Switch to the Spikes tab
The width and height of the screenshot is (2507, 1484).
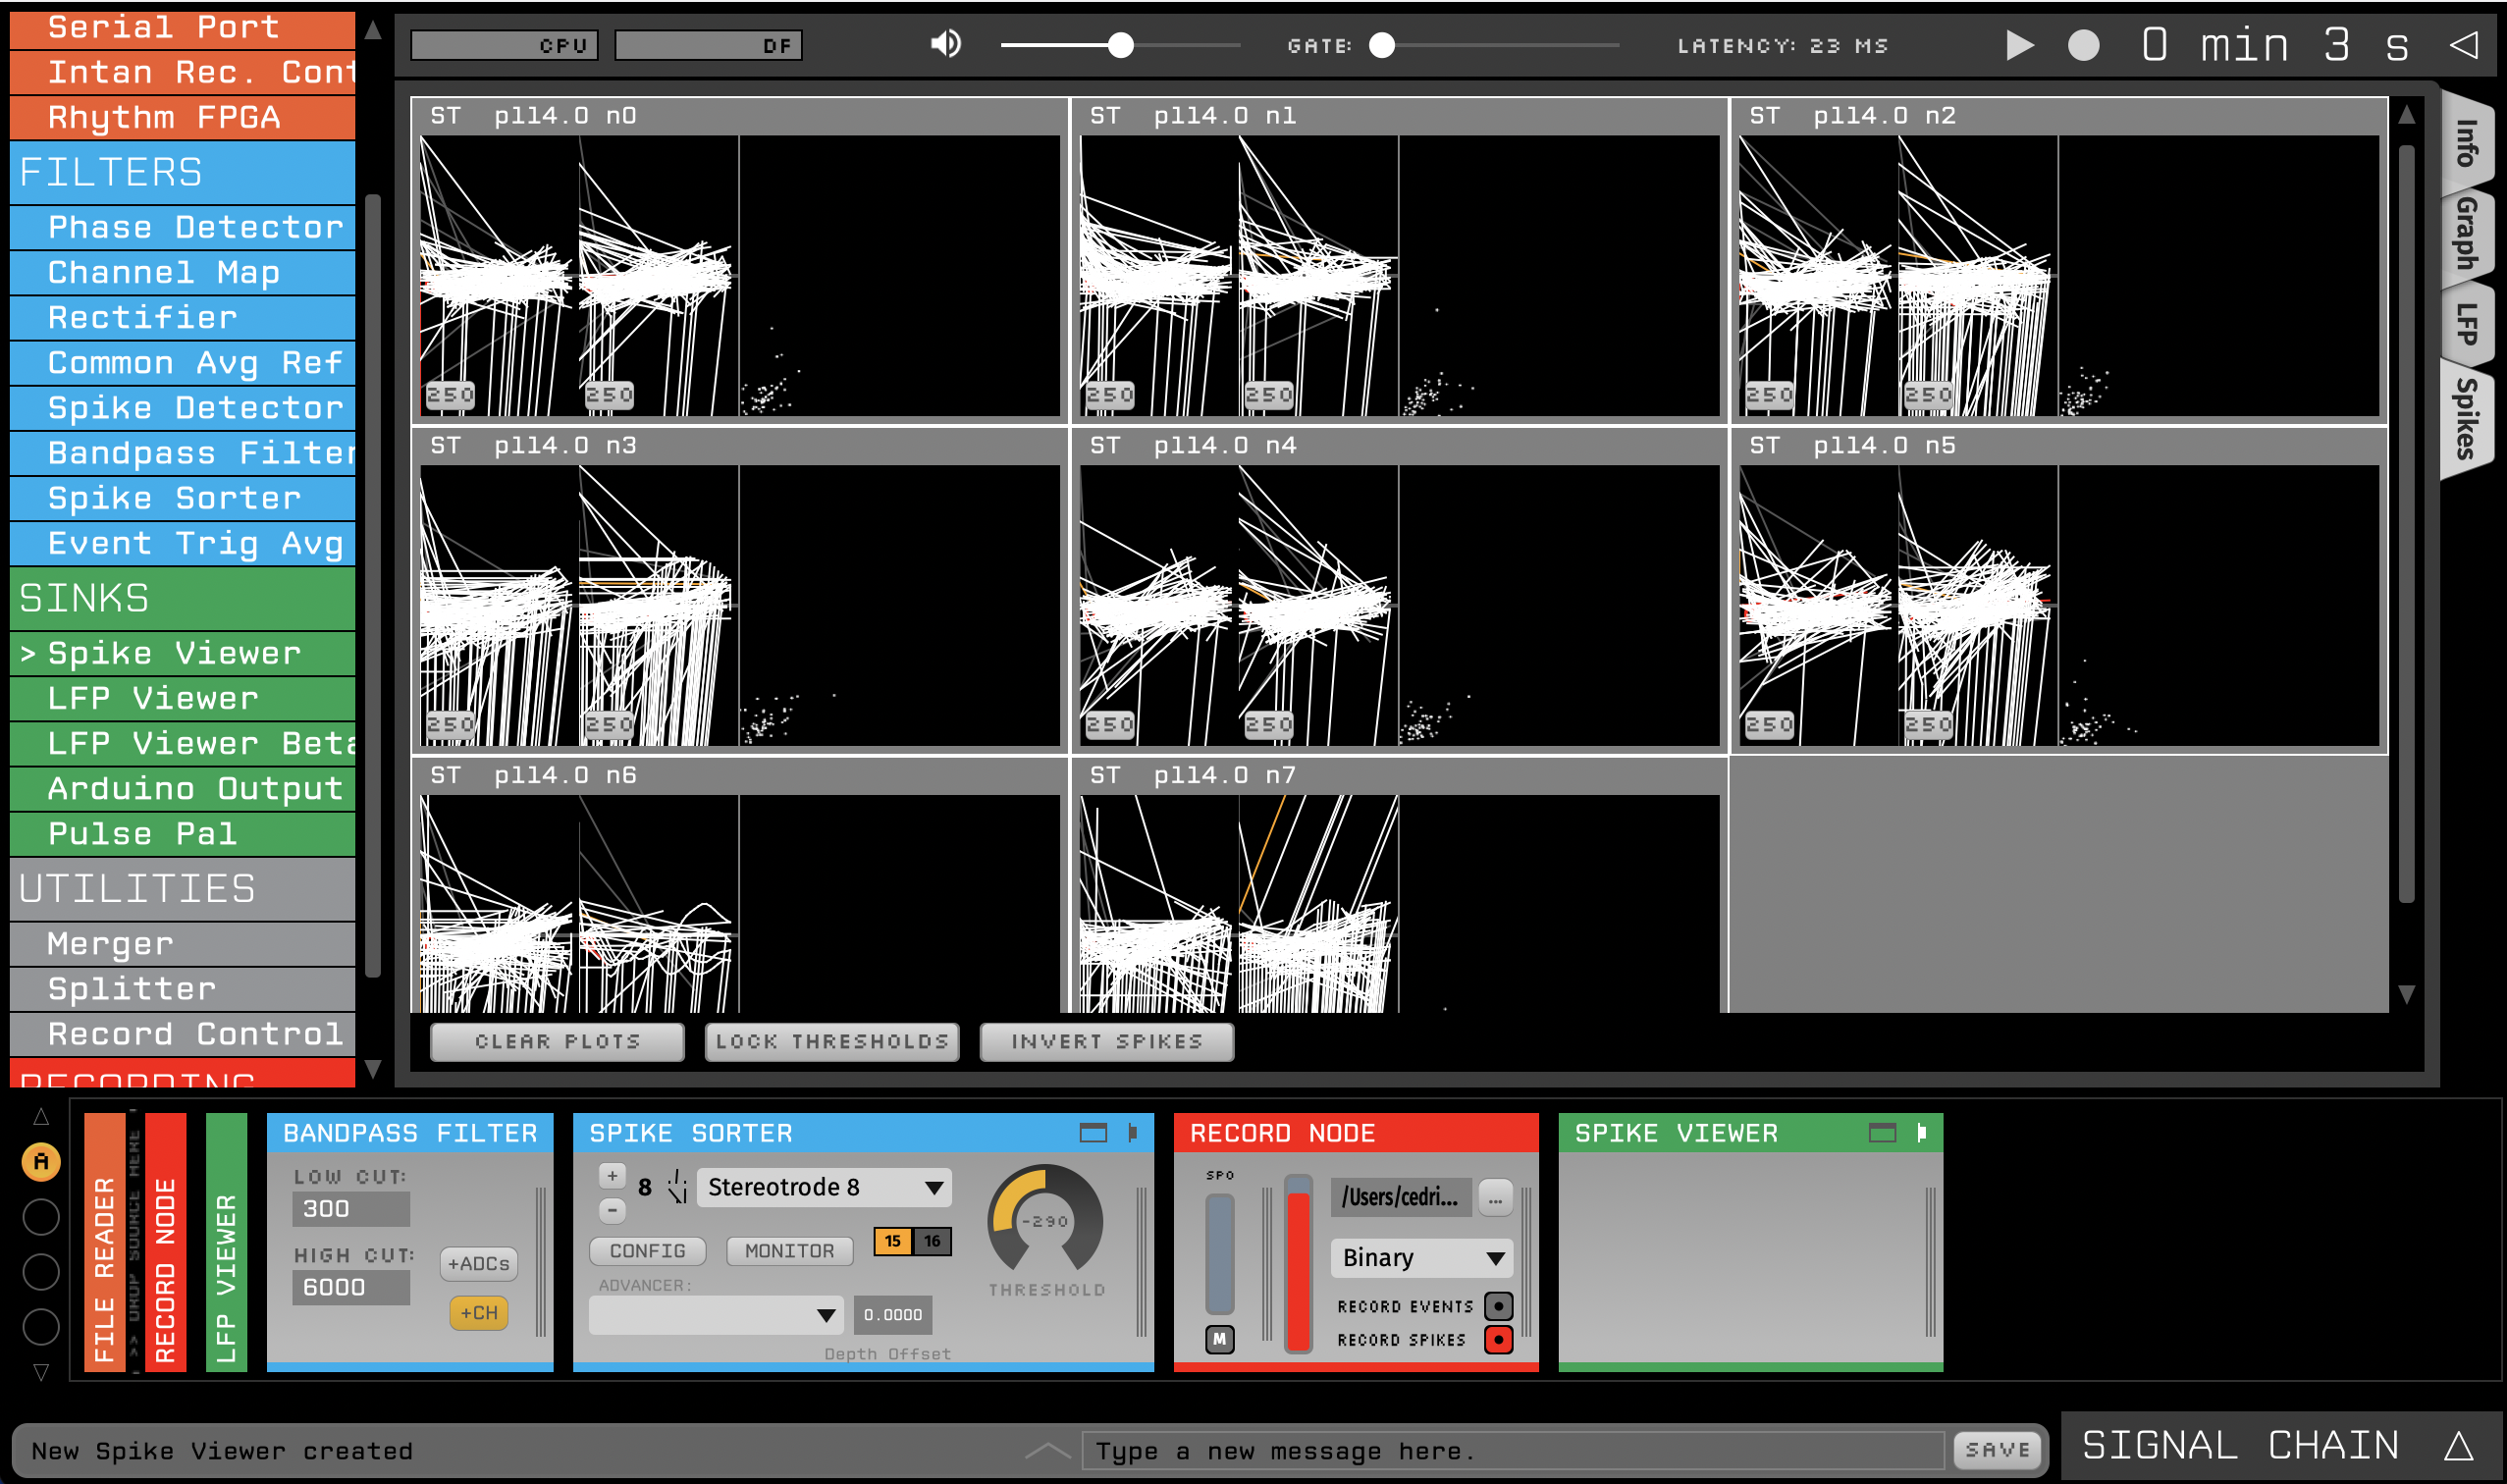(x=2467, y=418)
